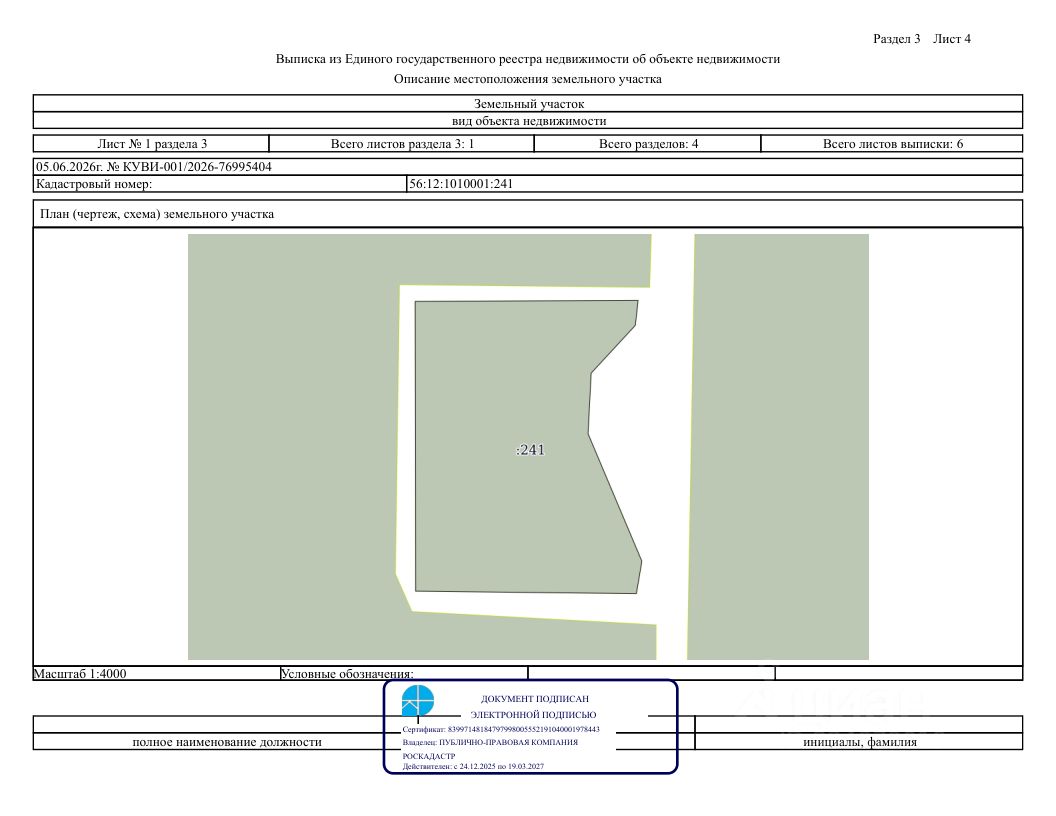This screenshot has height=816, width=1056.
Task: Click the green neighboring parcel right of the road
Action: (x=780, y=447)
